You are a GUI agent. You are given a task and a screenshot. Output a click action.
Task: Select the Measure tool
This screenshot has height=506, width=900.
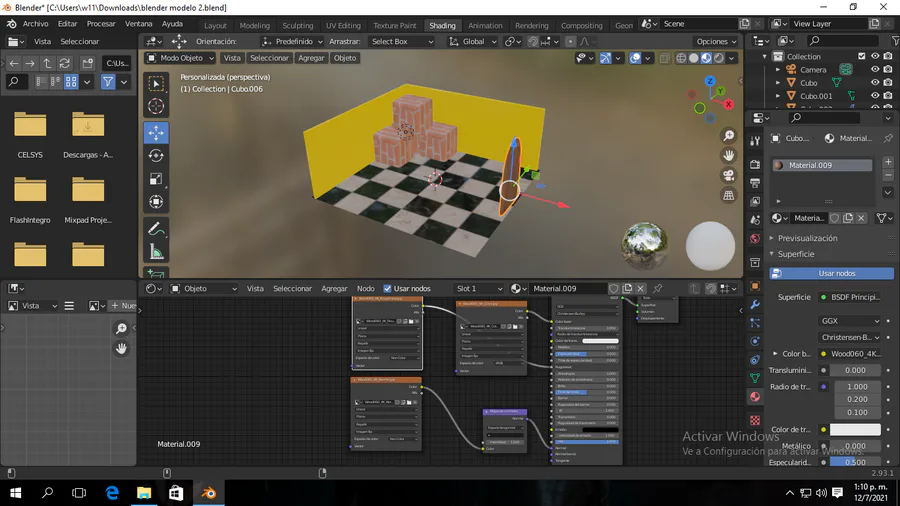(x=156, y=252)
